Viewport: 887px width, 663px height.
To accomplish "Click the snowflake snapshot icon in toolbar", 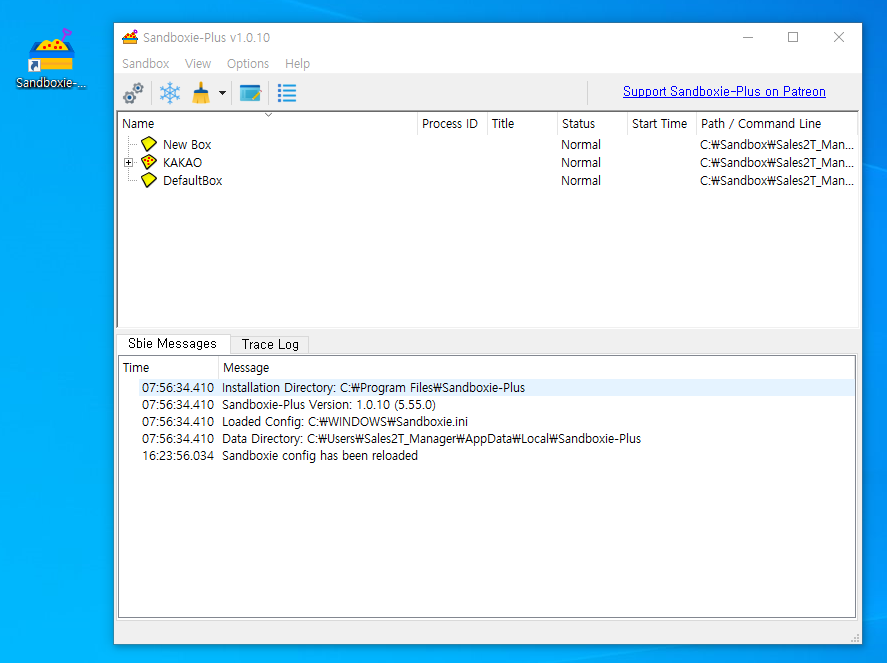I will [170, 93].
